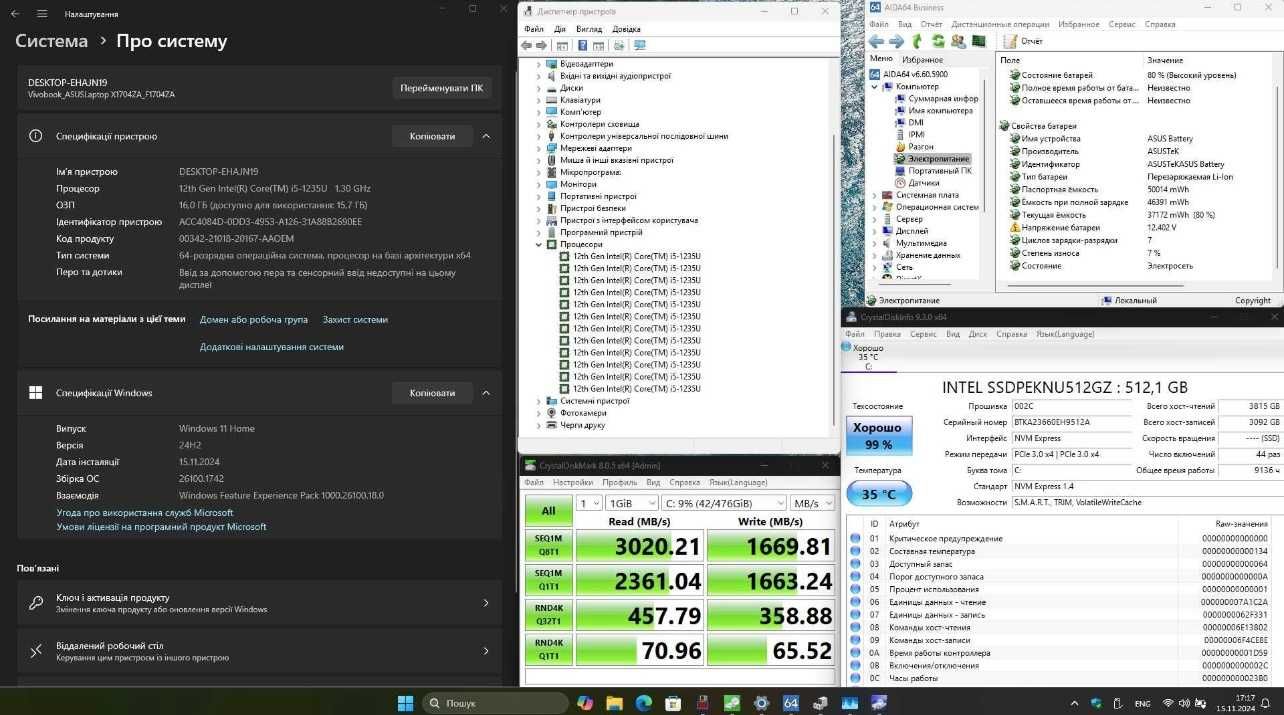Click the Back arrow in Device Manager toolbar
1284x715 pixels.
click(528, 45)
